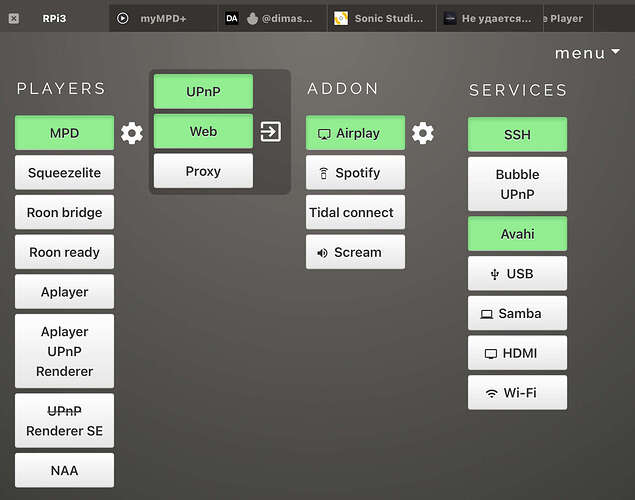
Task: Open Airplay settings gear icon
Action: 423,133
